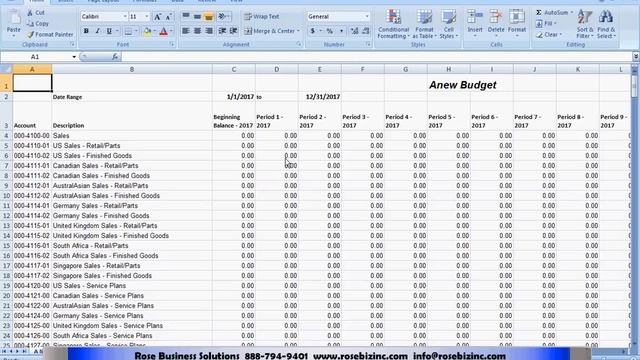Screen dimensions: 640x360
Task: Toggle Top Align
Action: pos(186,17)
